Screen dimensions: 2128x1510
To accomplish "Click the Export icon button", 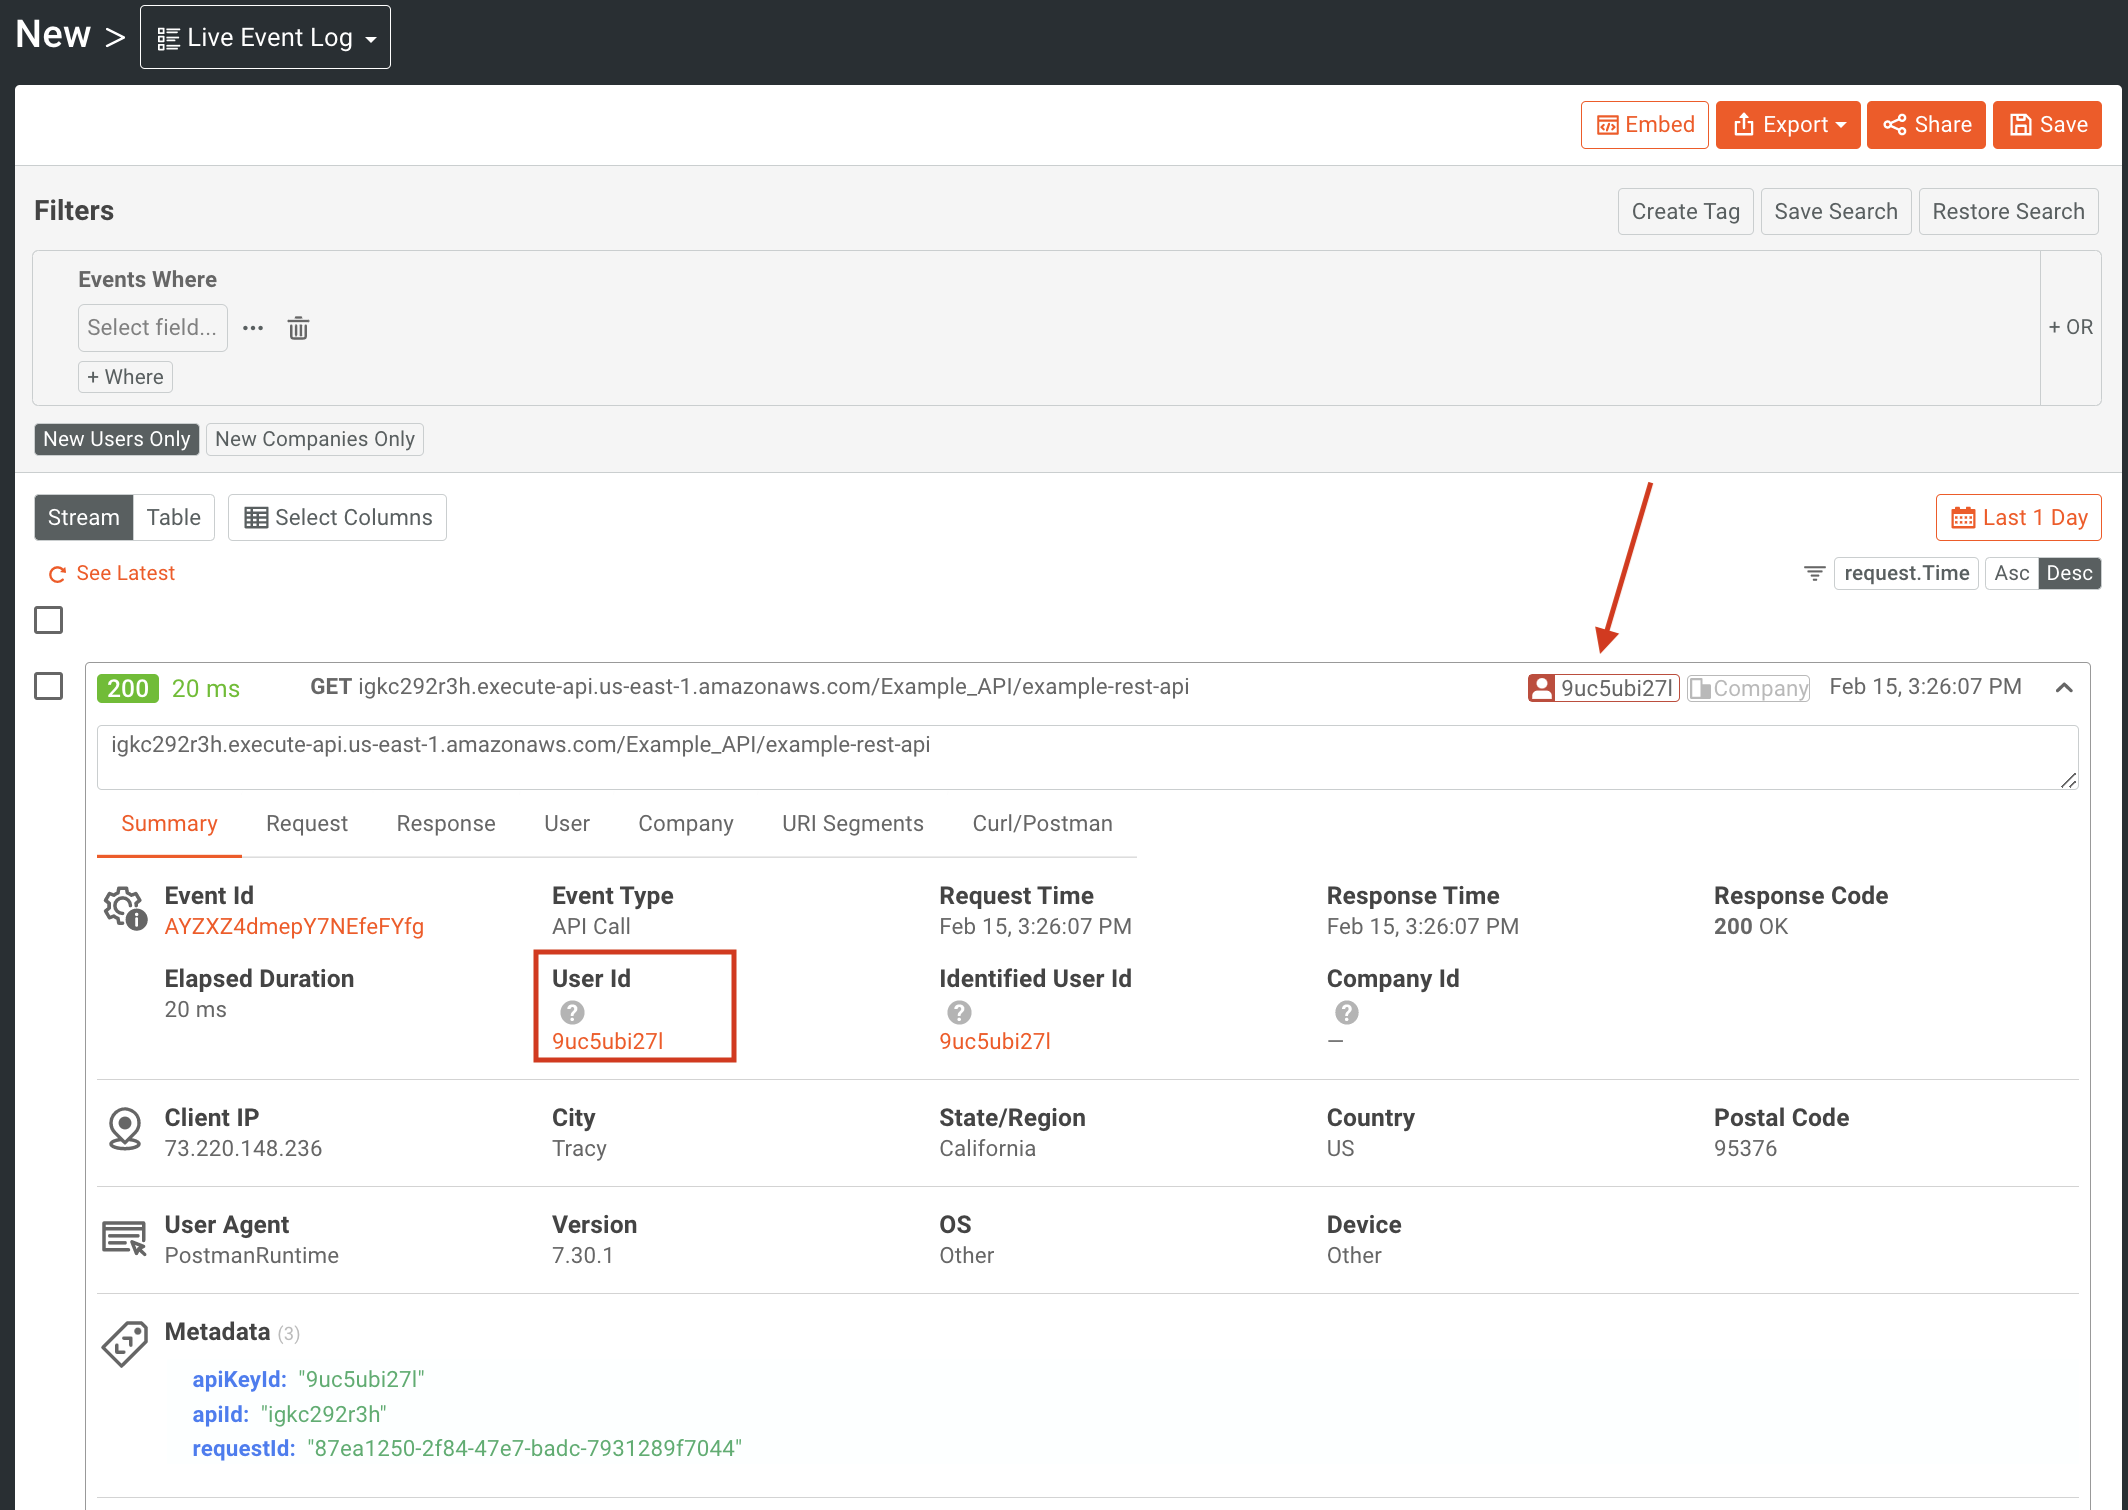I will (x=1785, y=126).
